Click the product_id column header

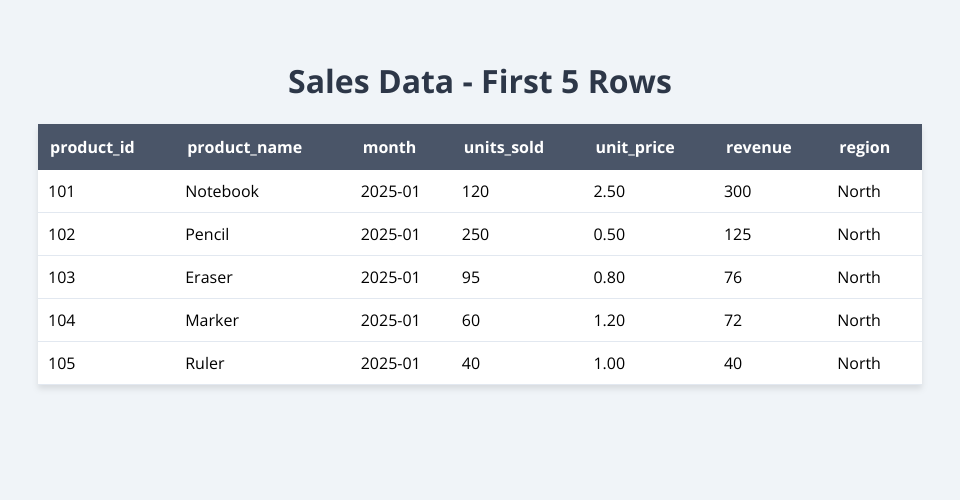pos(92,147)
